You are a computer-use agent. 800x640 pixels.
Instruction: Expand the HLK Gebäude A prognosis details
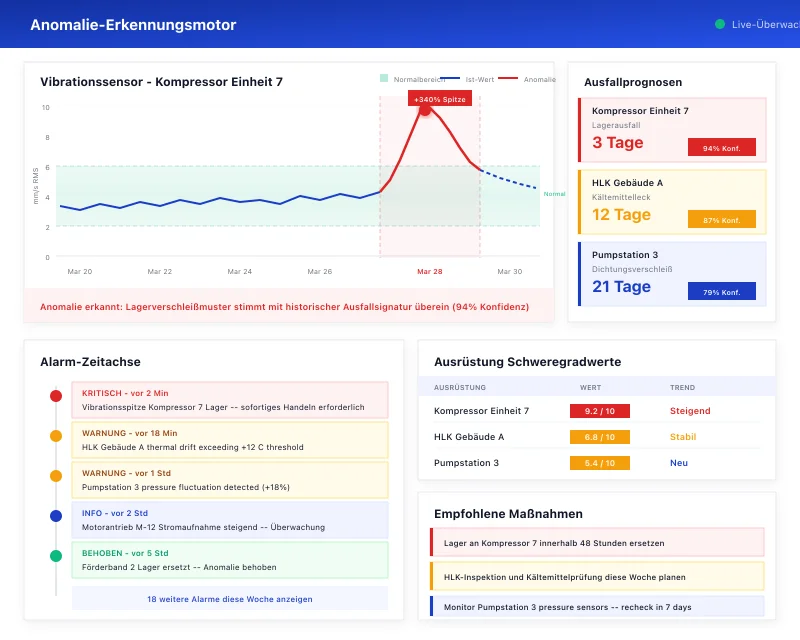[672, 202]
